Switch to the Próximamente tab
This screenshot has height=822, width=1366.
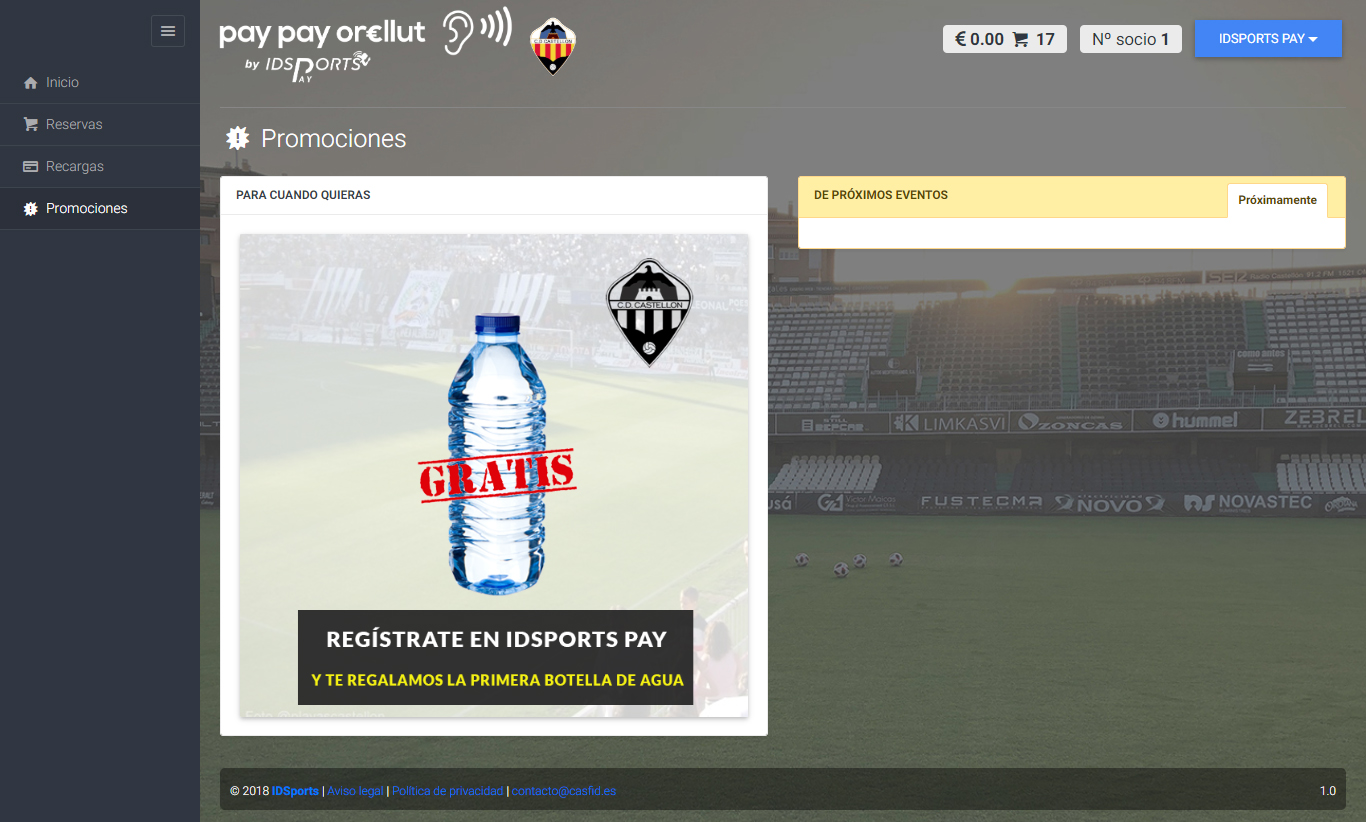pyautogui.click(x=1277, y=200)
